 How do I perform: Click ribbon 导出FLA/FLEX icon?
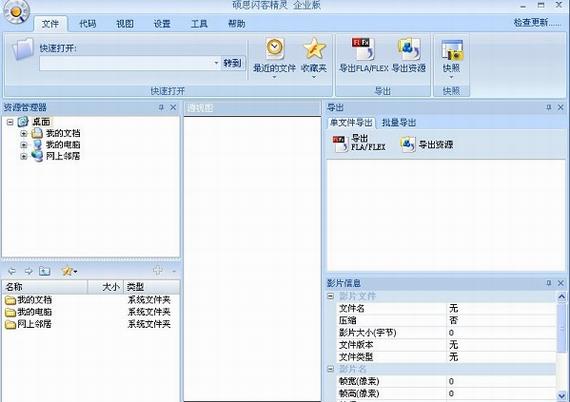click(362, 48)
